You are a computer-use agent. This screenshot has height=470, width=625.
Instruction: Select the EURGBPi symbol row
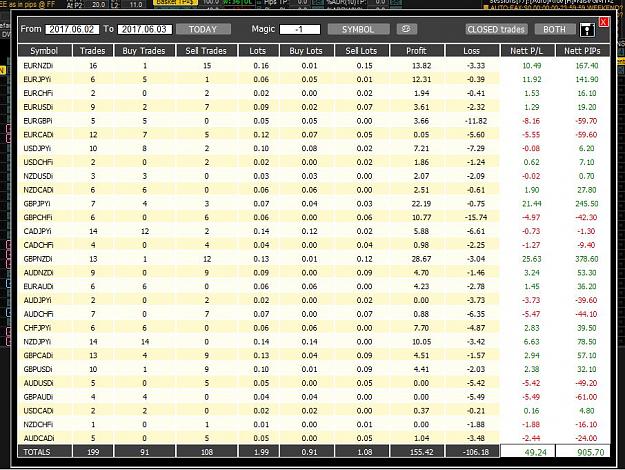pyautogui.click(x=314, y=121)
